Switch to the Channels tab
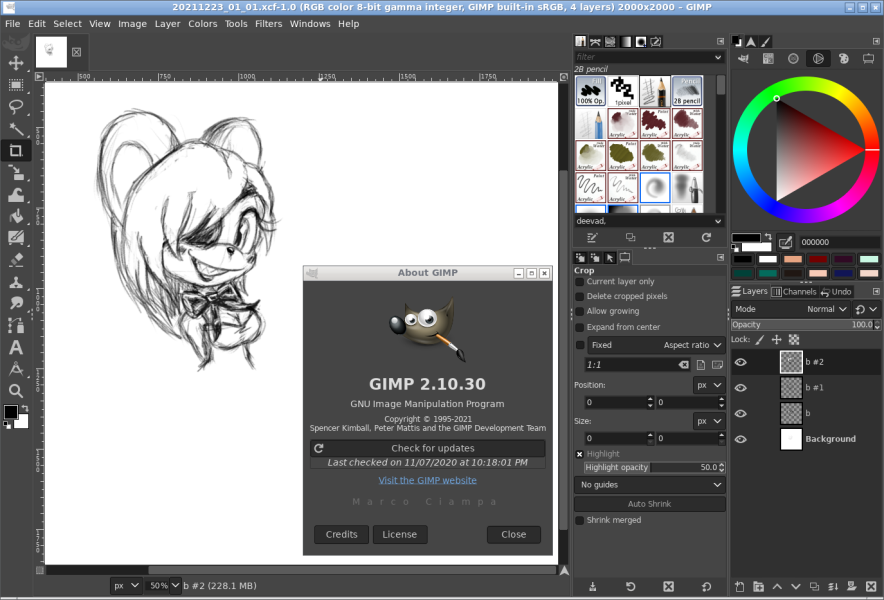The image size is (884, 600). 794,292
